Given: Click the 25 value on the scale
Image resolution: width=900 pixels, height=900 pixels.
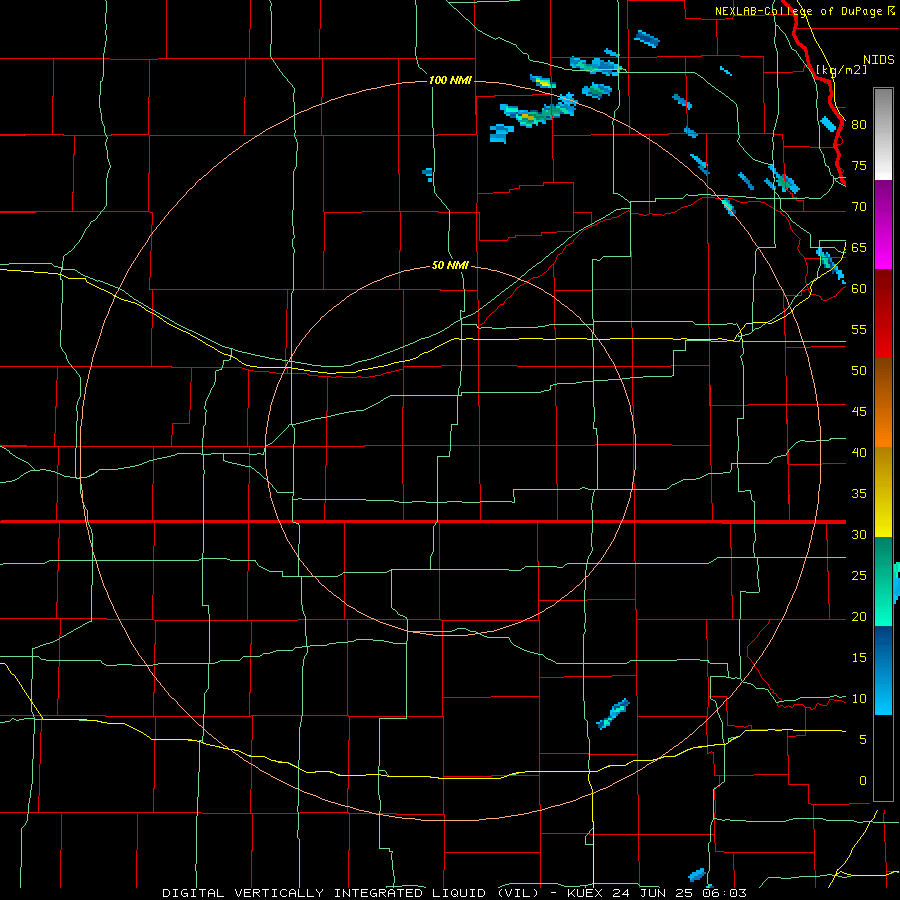Looking at the screenshot, I should click(x=859, y=576).
